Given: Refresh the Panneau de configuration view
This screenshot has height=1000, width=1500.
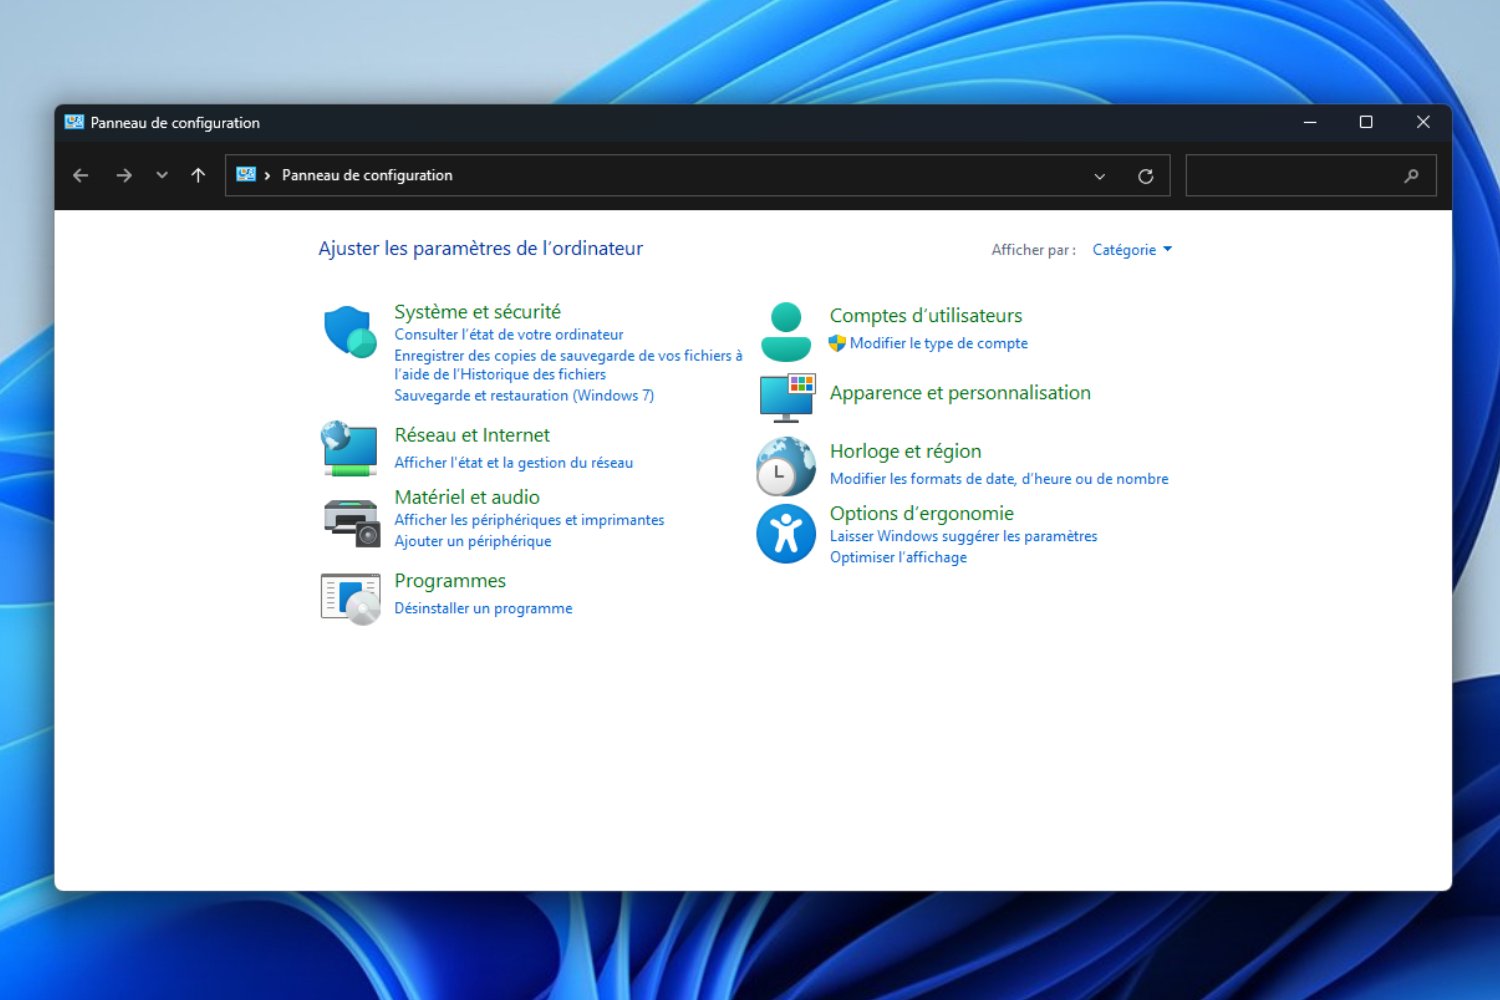Looking at the screenshot, I should pyautogui.click(x=1146, y=176).
